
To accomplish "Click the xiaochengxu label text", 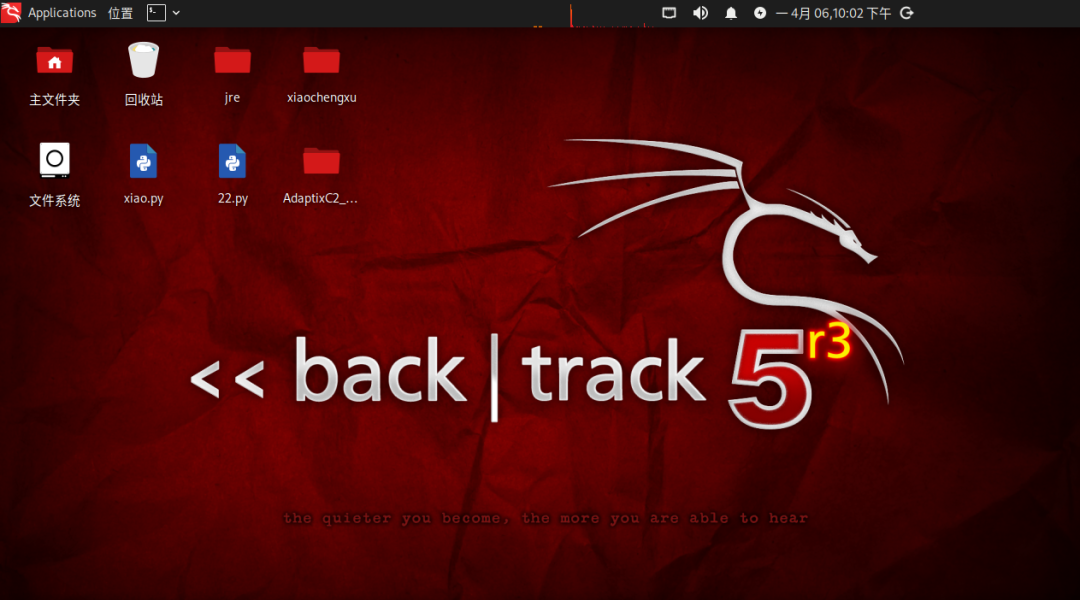I will tap(322, 98).
